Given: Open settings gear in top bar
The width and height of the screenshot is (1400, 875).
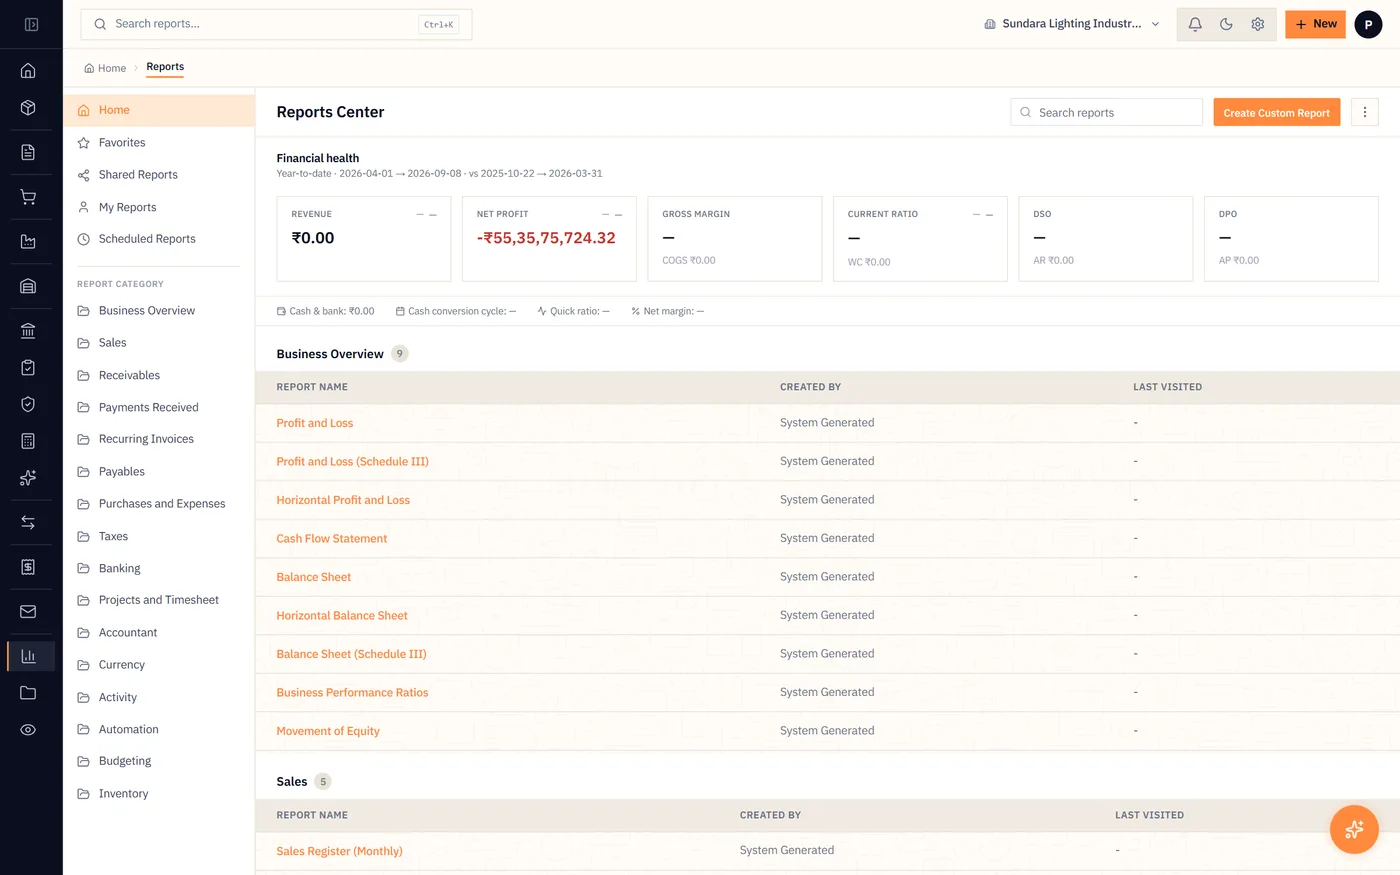Looking at the screenshot, I should 1258,24.
